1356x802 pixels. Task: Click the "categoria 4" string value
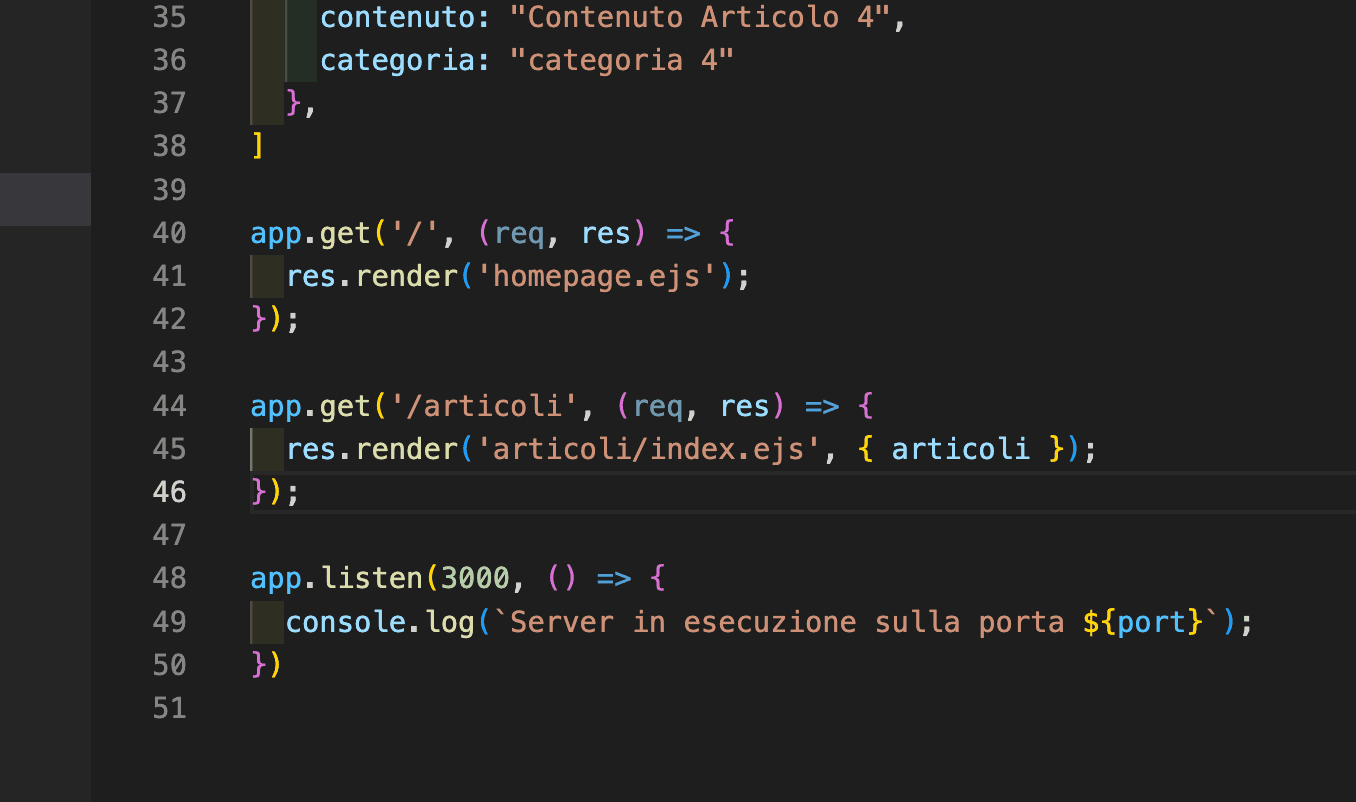(x=621, y=60)
